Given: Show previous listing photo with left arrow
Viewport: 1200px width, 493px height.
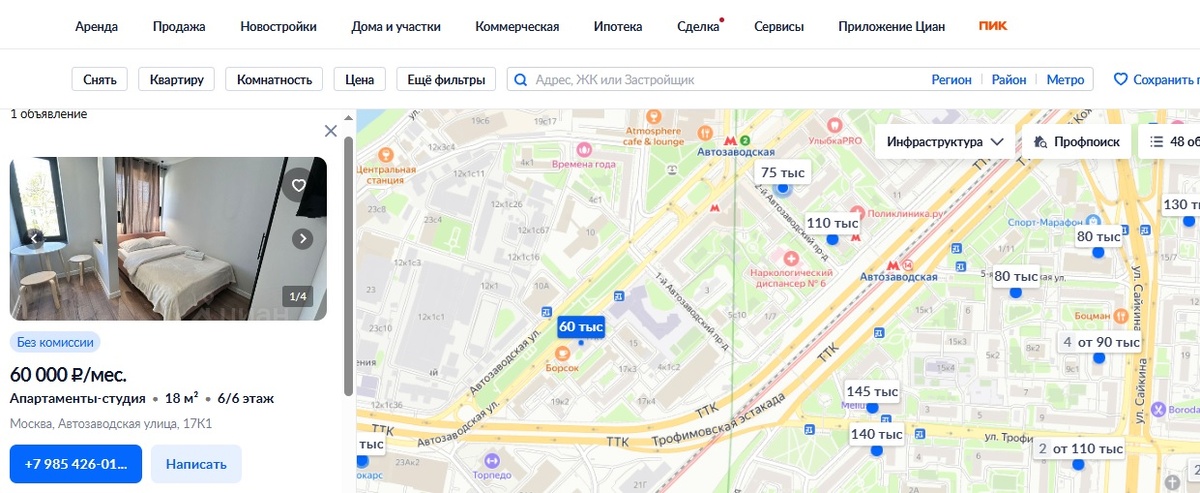Looking at the screenshot, I should [x=34, y=239].
